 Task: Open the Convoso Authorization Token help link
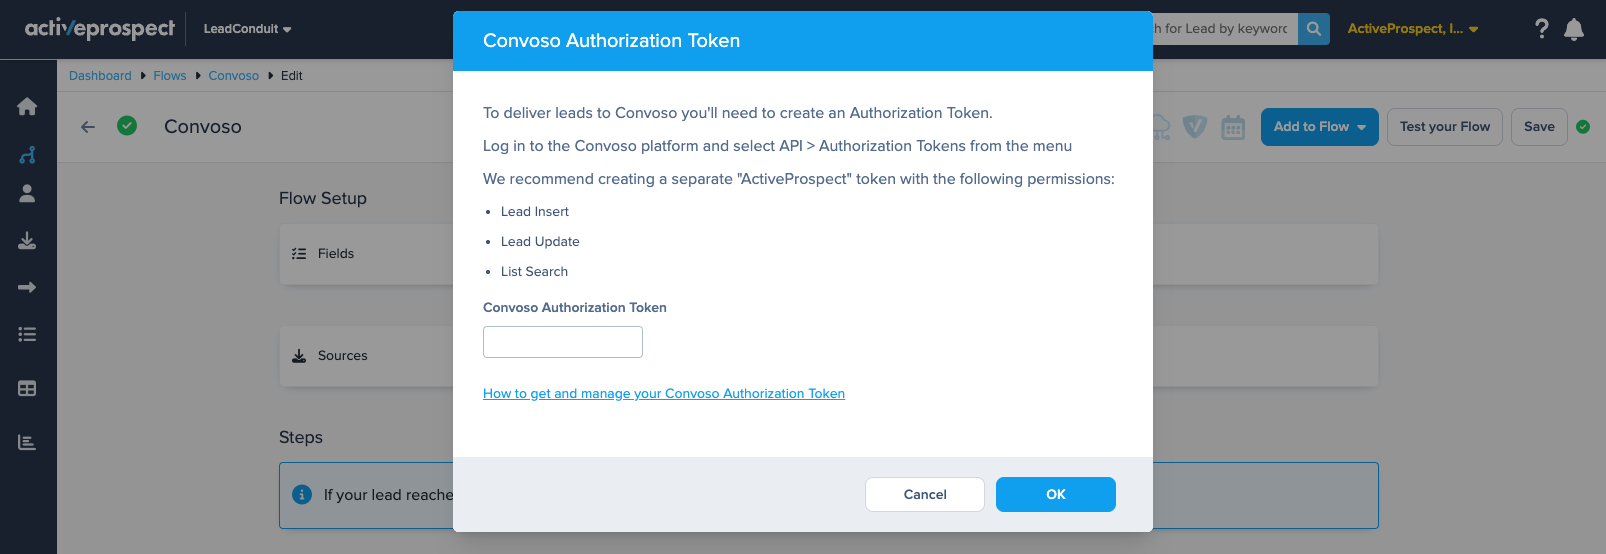tap(664, 394)
